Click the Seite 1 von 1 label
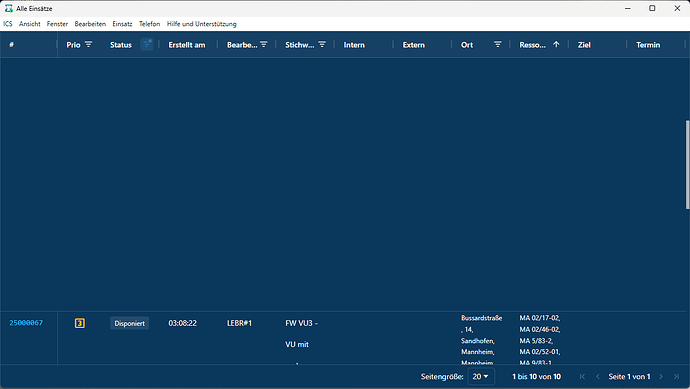Screen dimensions: 690x389 pos(629,377)
